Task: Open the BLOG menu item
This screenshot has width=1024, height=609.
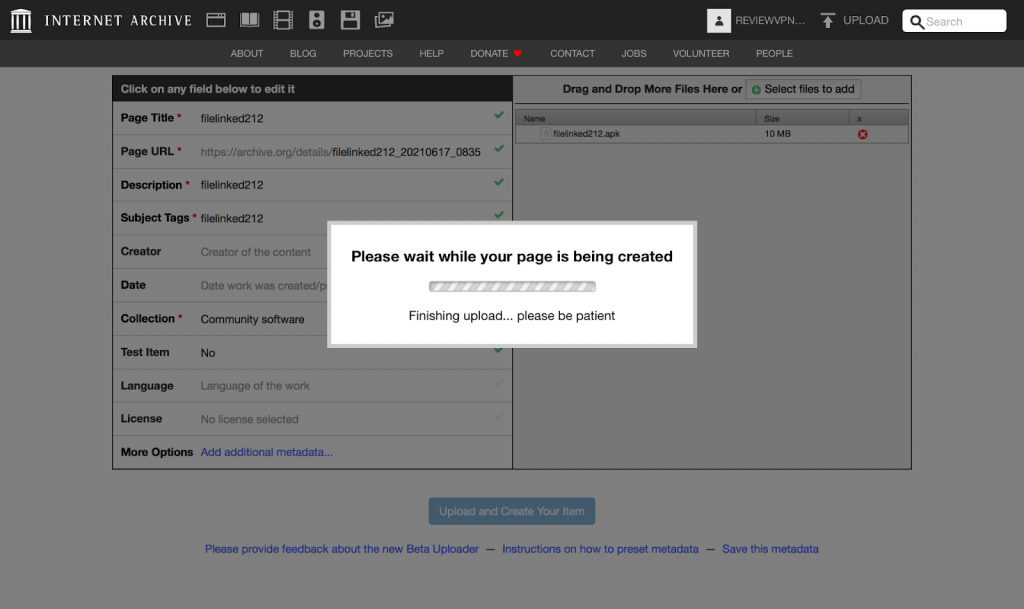Action: coord(303,54)
